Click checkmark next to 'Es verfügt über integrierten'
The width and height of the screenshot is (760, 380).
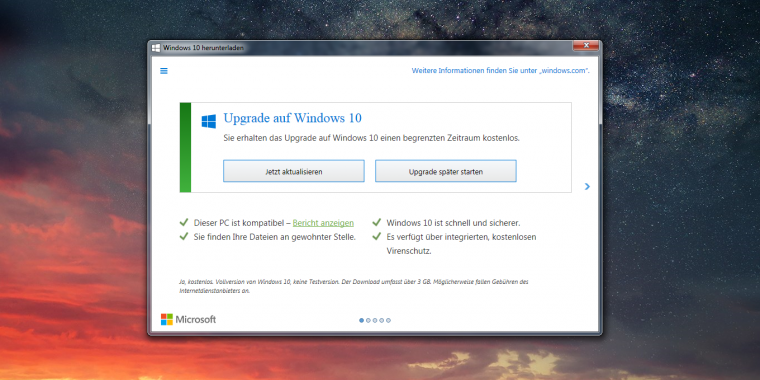377,237
